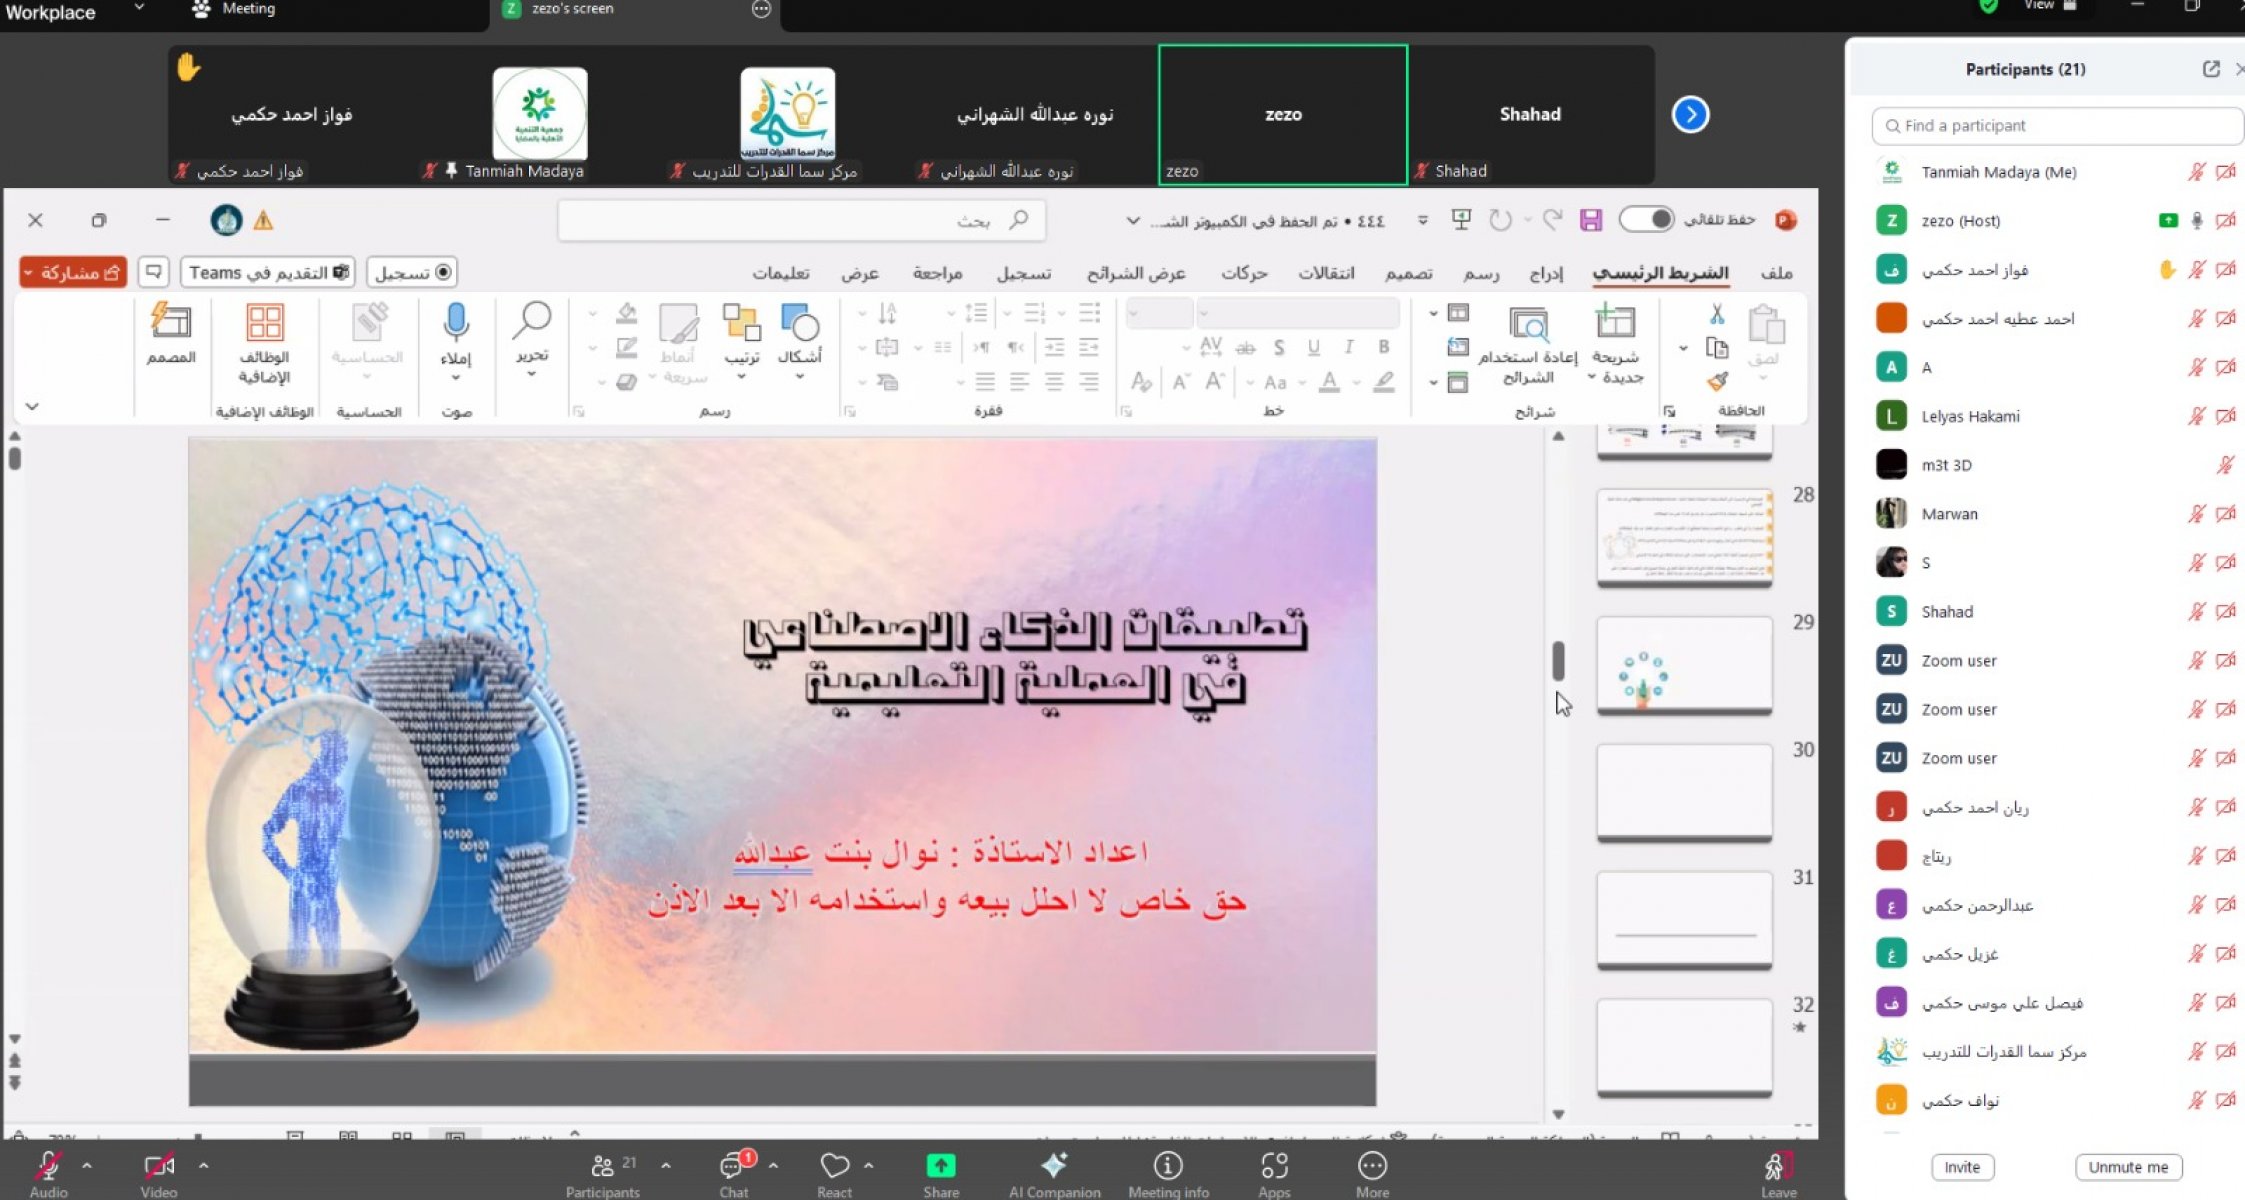
Task: Open the View menu dropdown
Action: pos(2047,6)
